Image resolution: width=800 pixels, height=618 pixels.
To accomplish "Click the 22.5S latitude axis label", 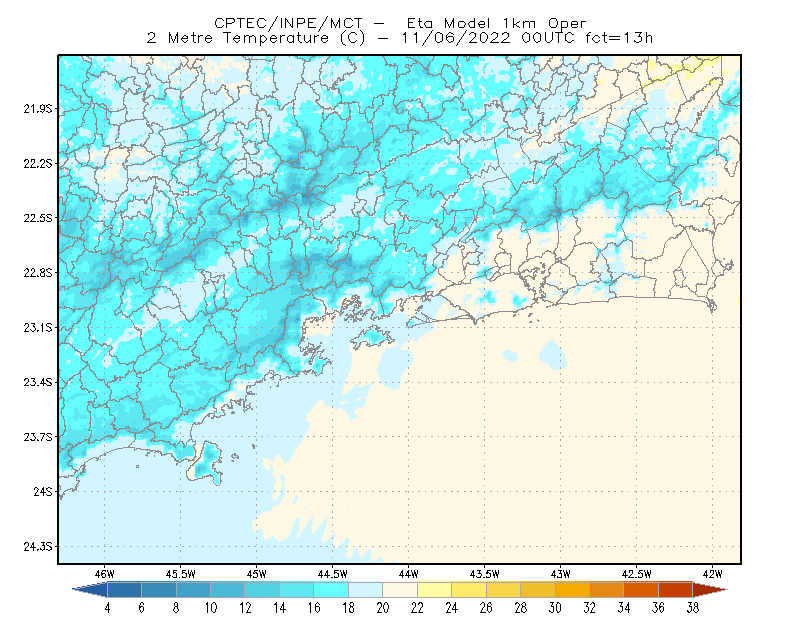I will (37, 218).
